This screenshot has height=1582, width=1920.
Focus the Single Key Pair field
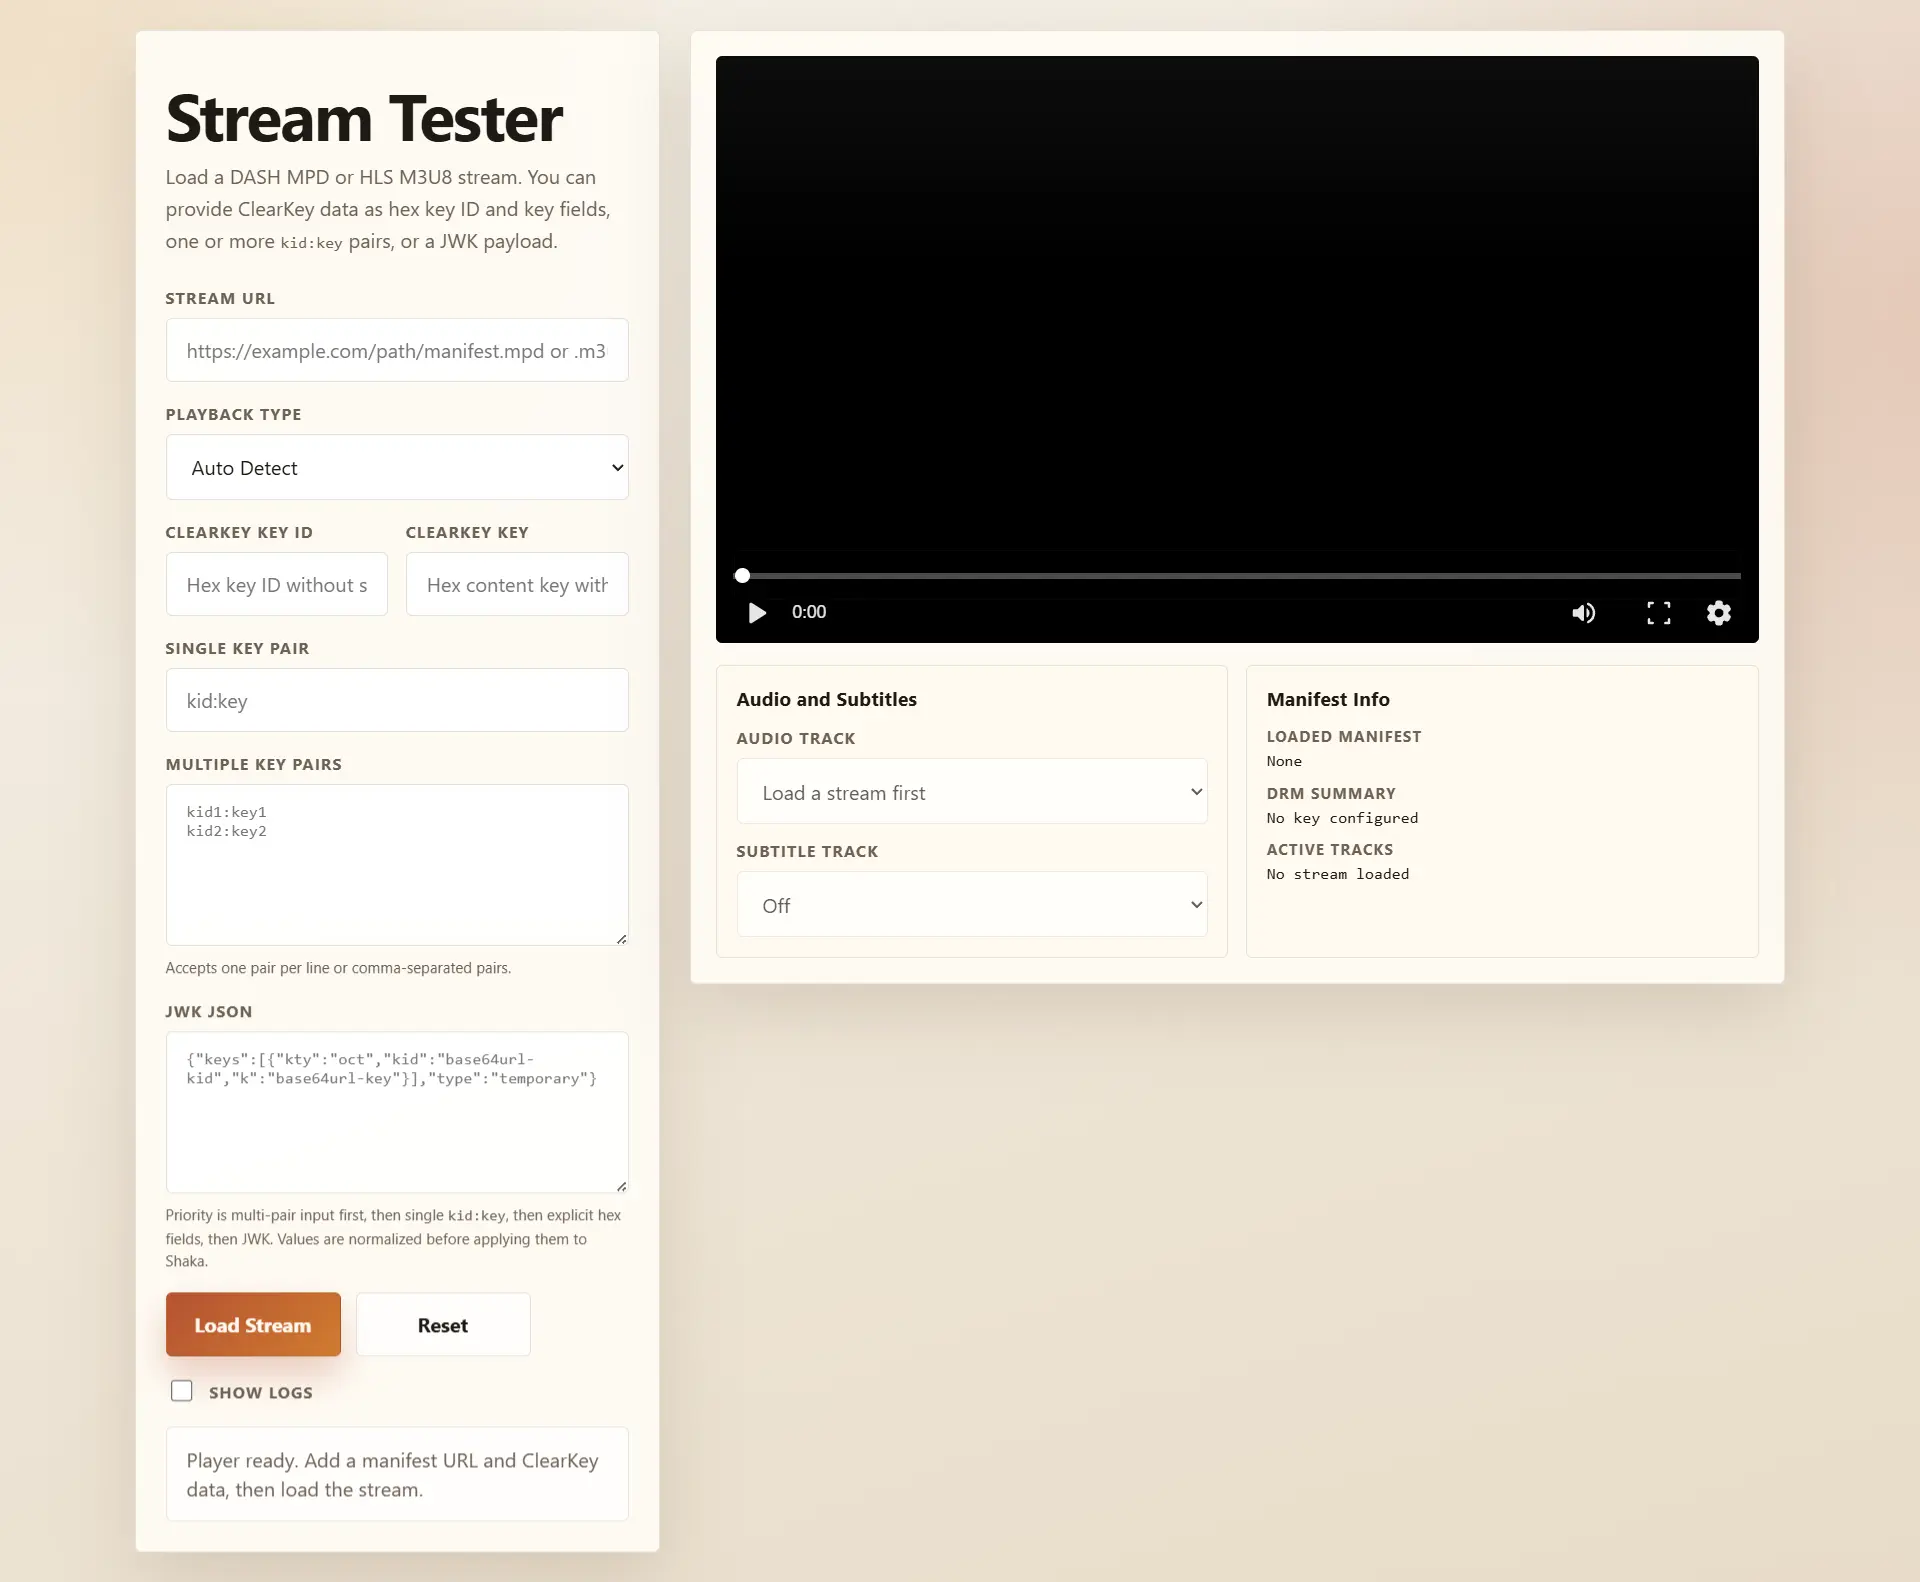click(397, 700)
